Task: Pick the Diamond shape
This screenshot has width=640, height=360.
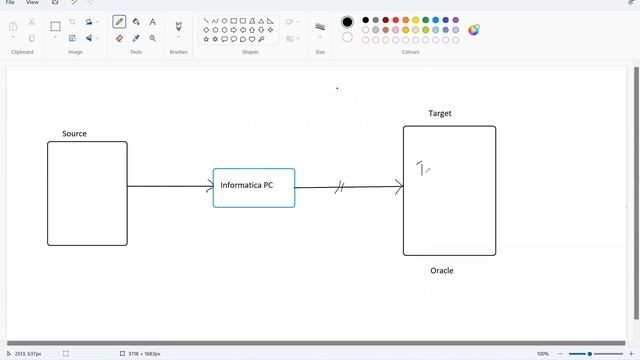Action: click(x=206, y=30)
